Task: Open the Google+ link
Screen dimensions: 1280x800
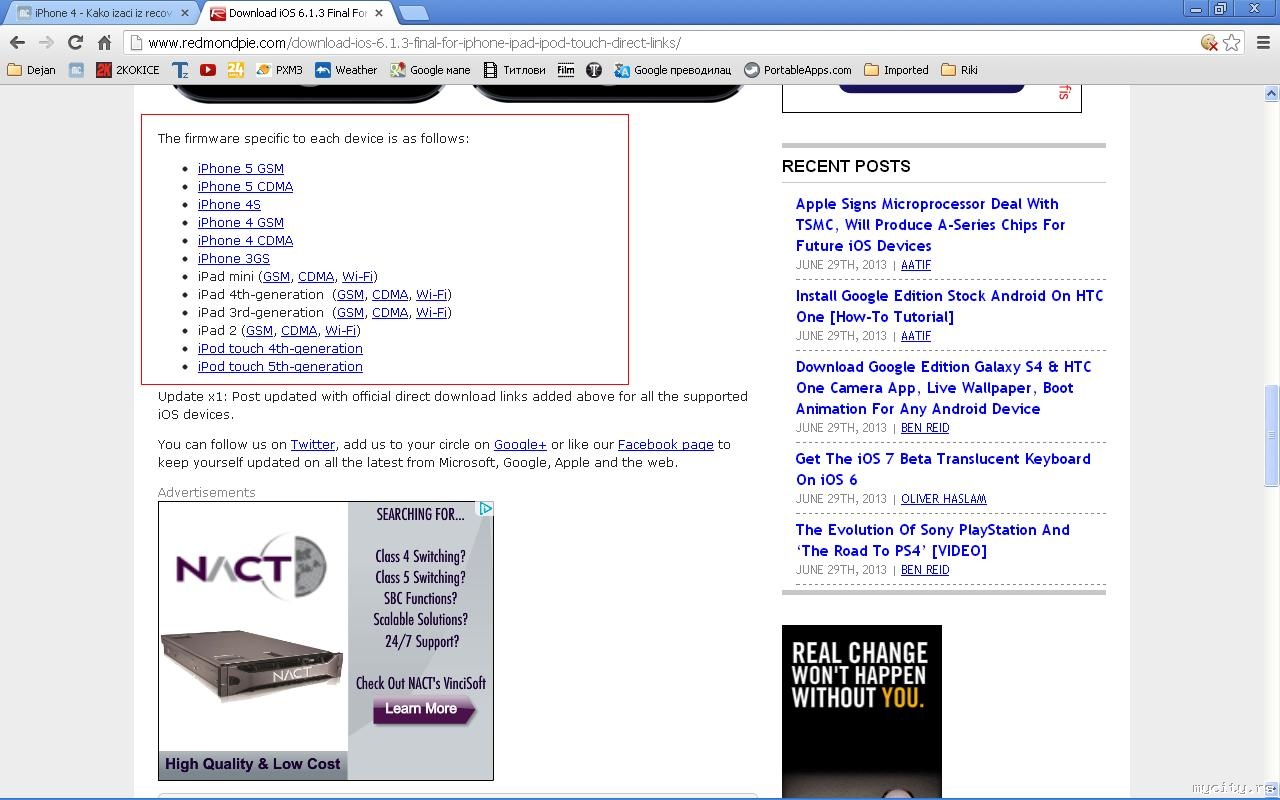Action: (520, 445)
